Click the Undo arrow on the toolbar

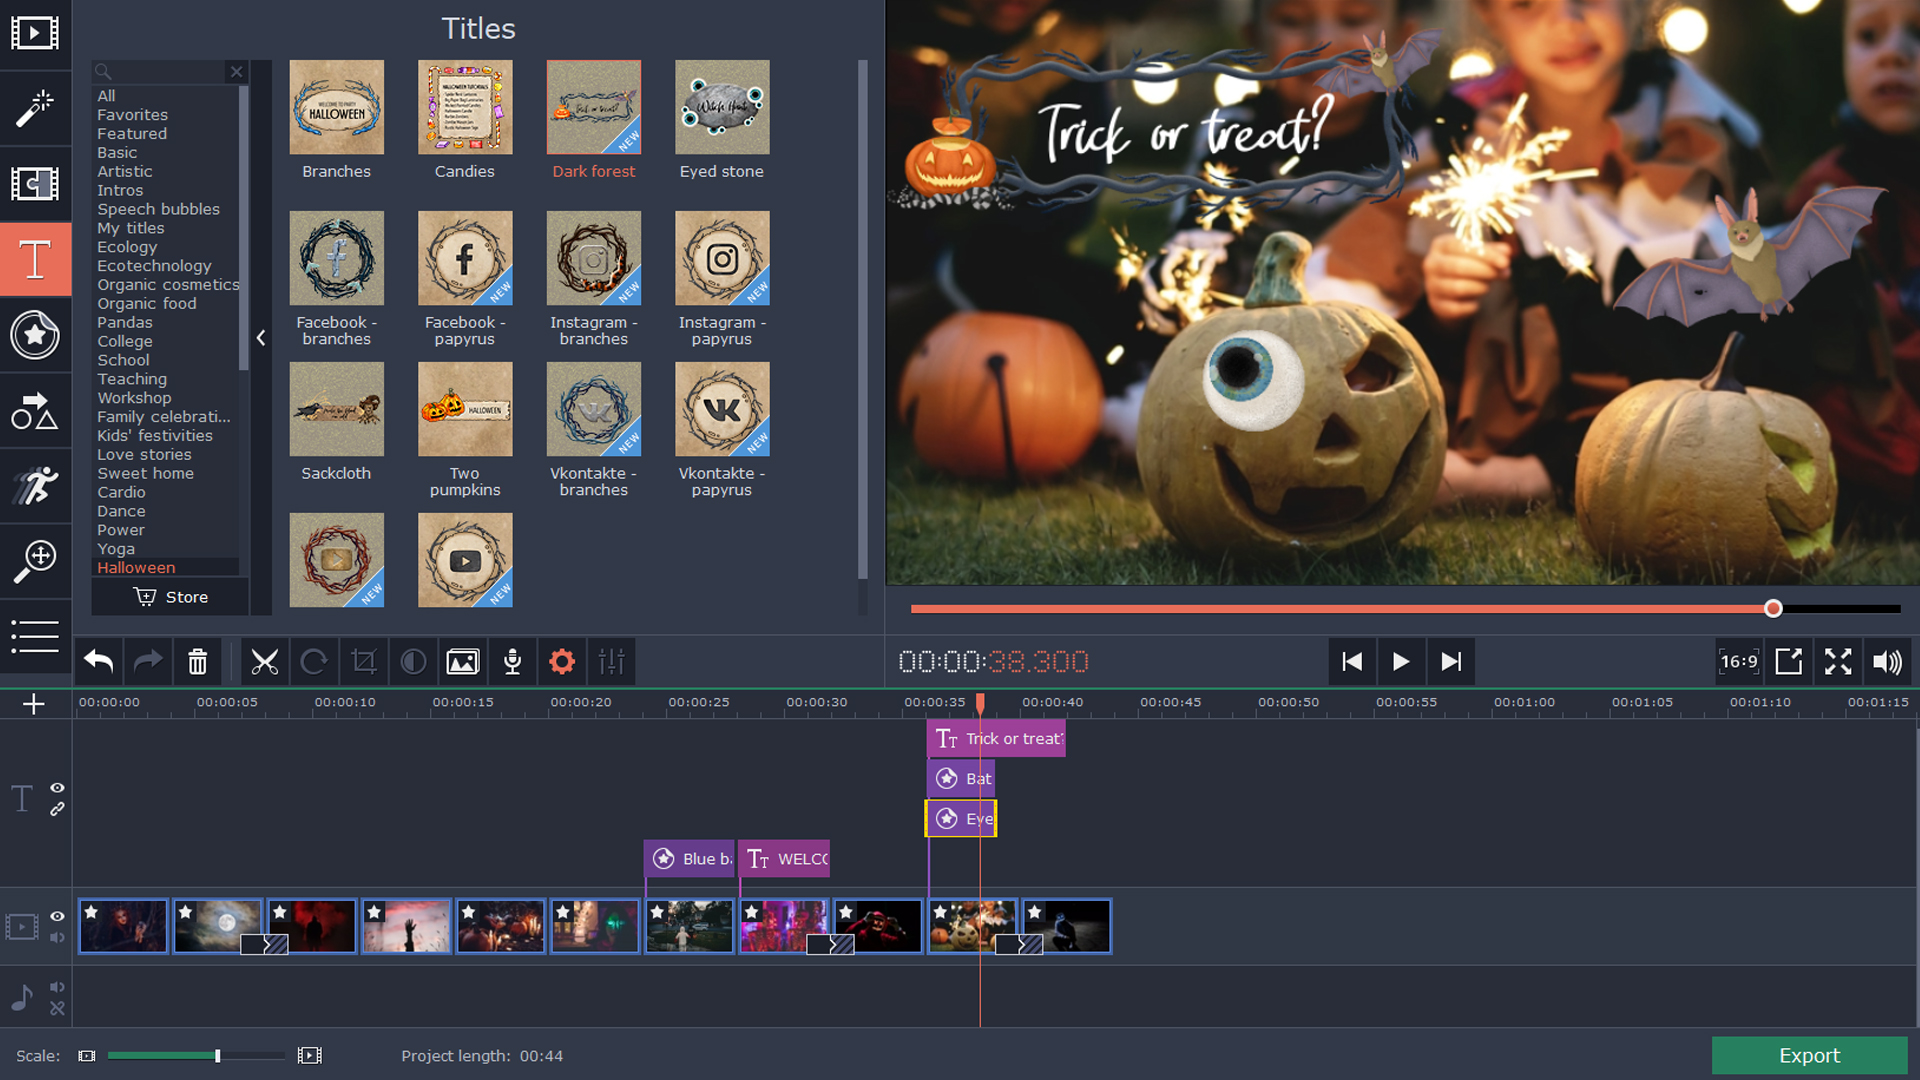pyautogui.click(x=97, y=661)
